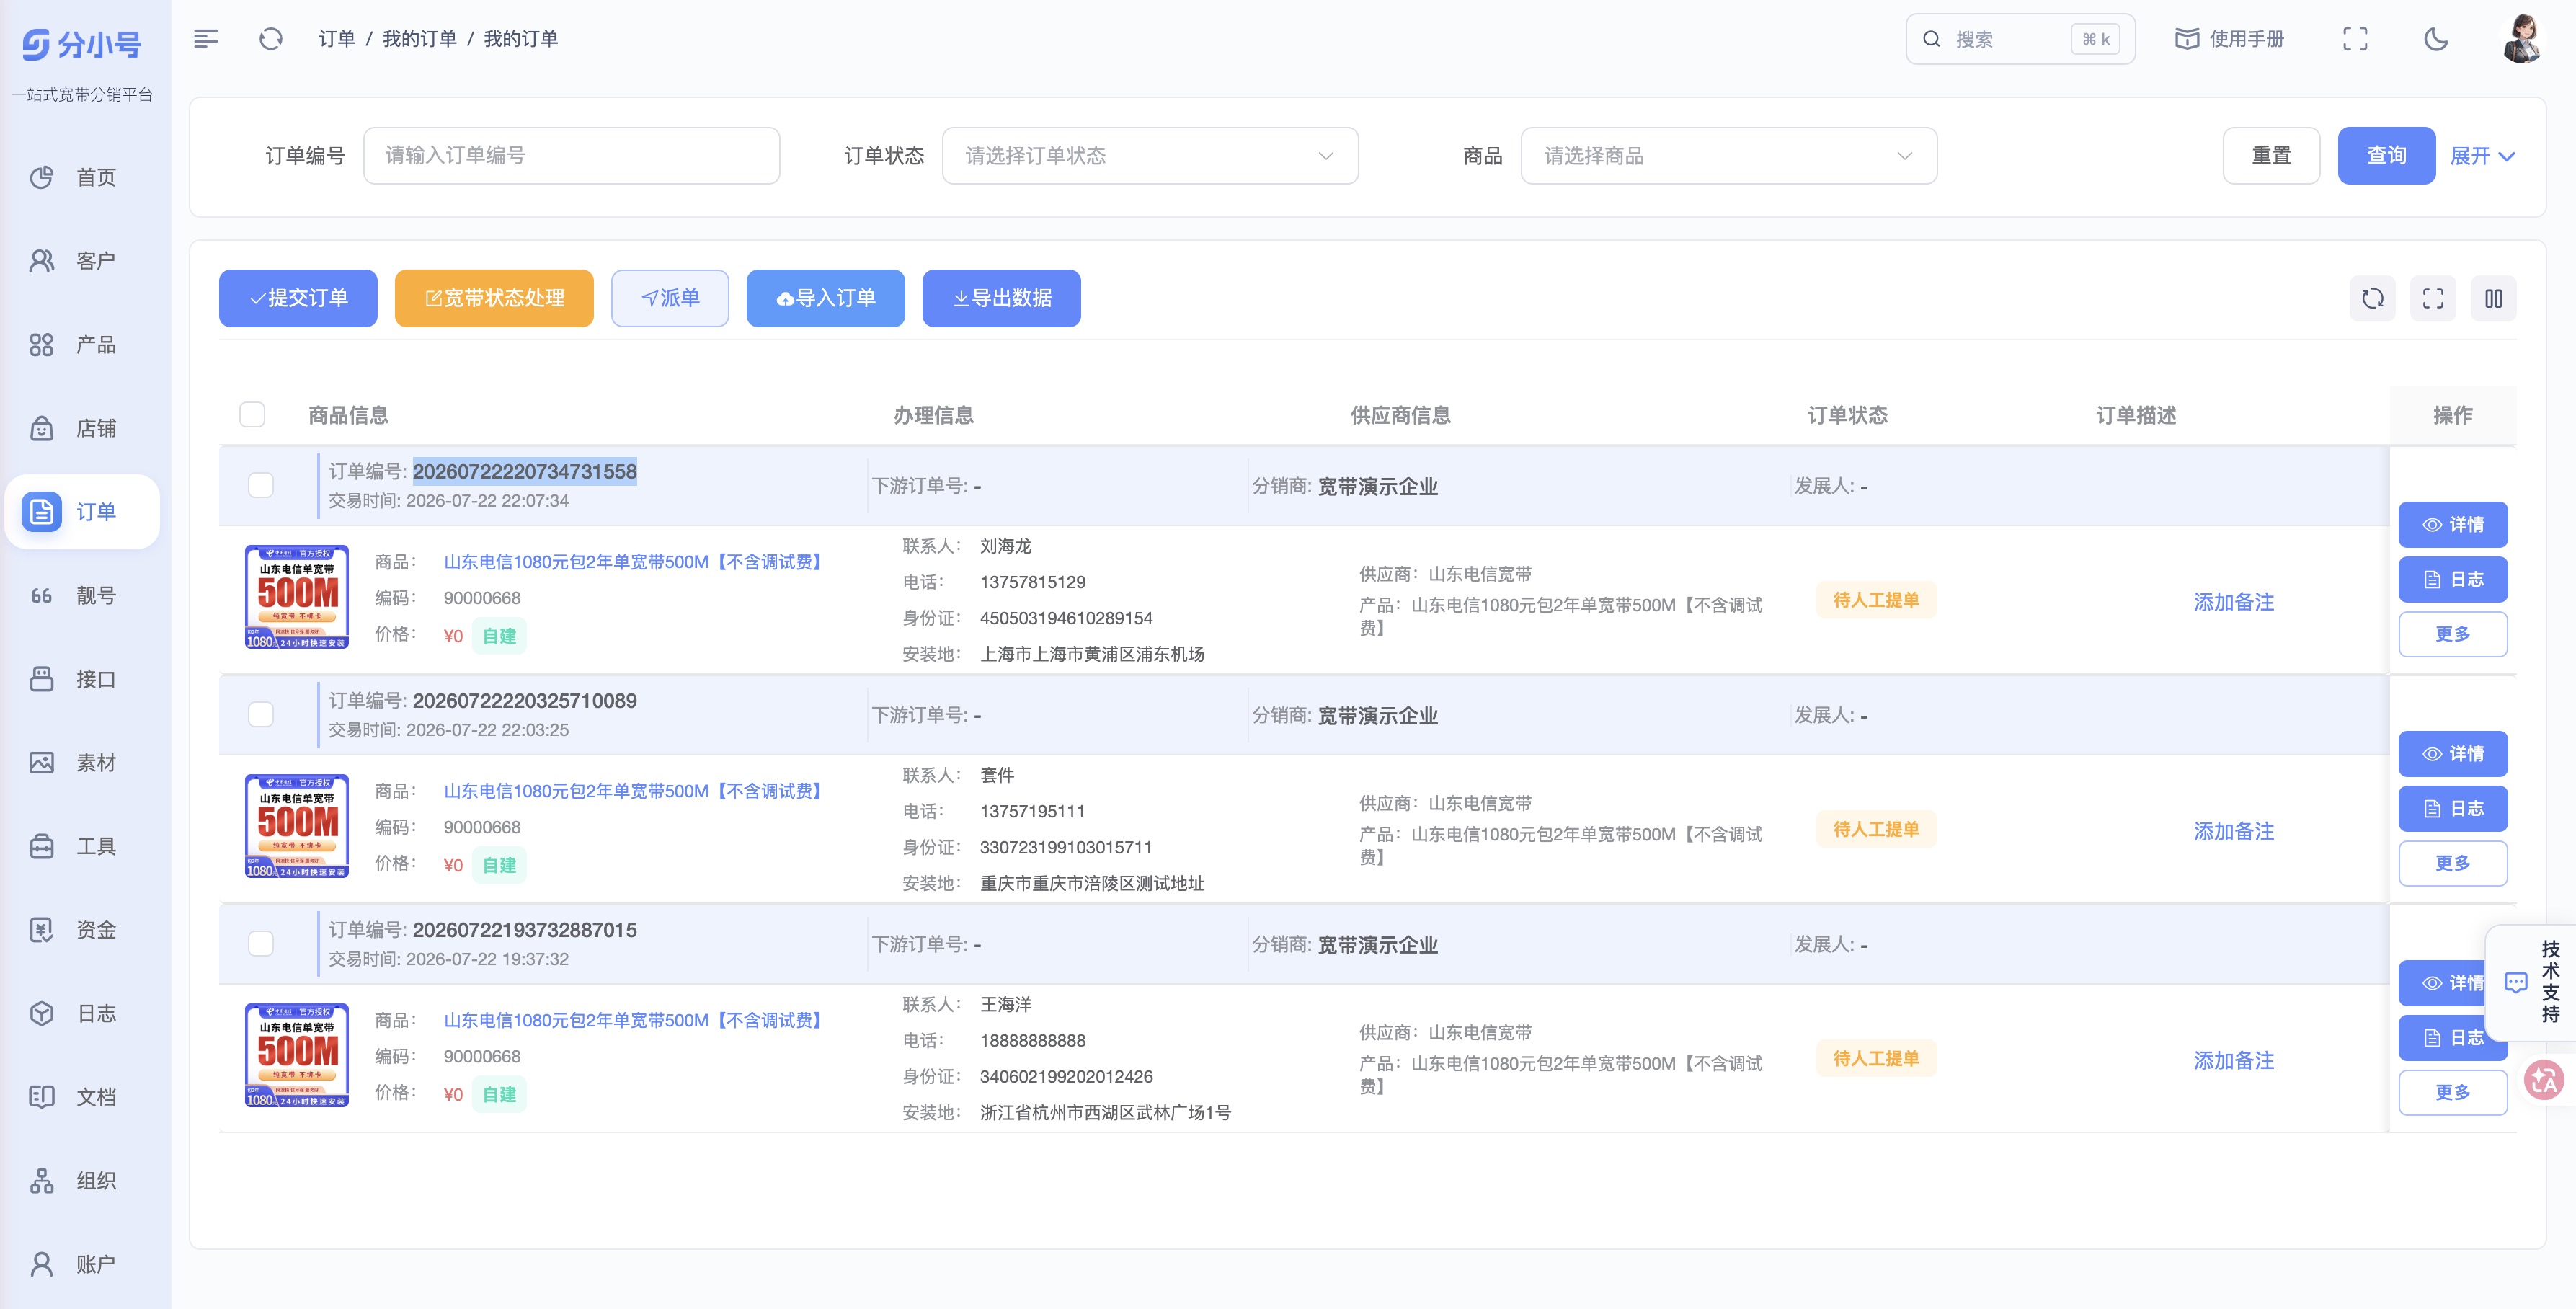Collapse the sidebar menu icon

click(x=205, y=39)
